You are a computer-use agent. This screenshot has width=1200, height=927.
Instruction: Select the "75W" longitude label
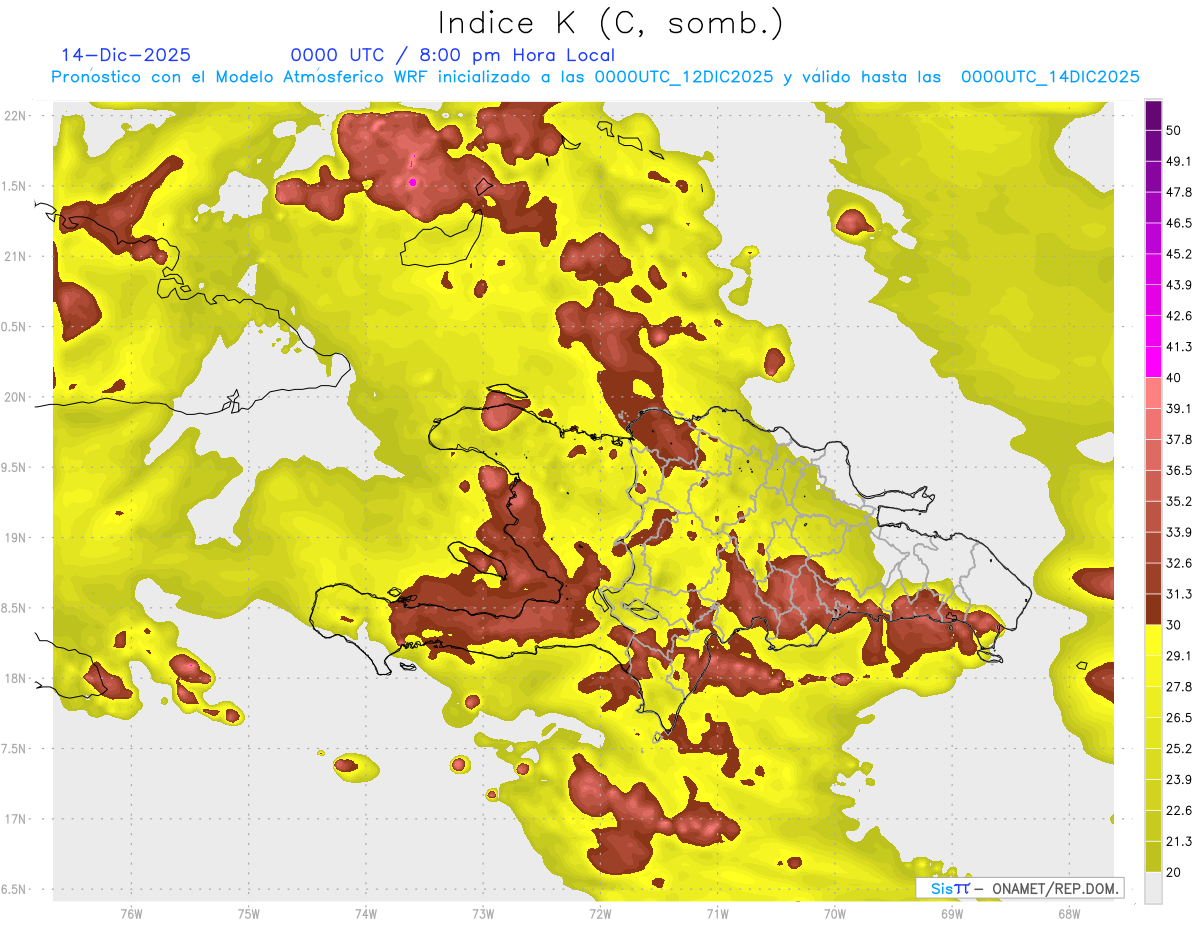click(249, 913)
